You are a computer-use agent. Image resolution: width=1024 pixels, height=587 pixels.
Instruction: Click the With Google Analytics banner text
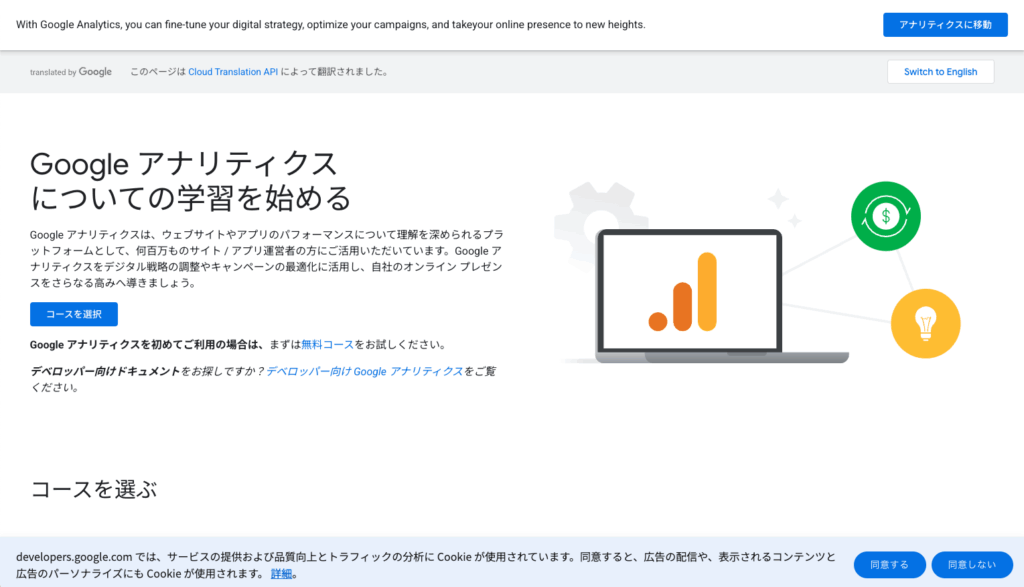click(x=330, y=25)
